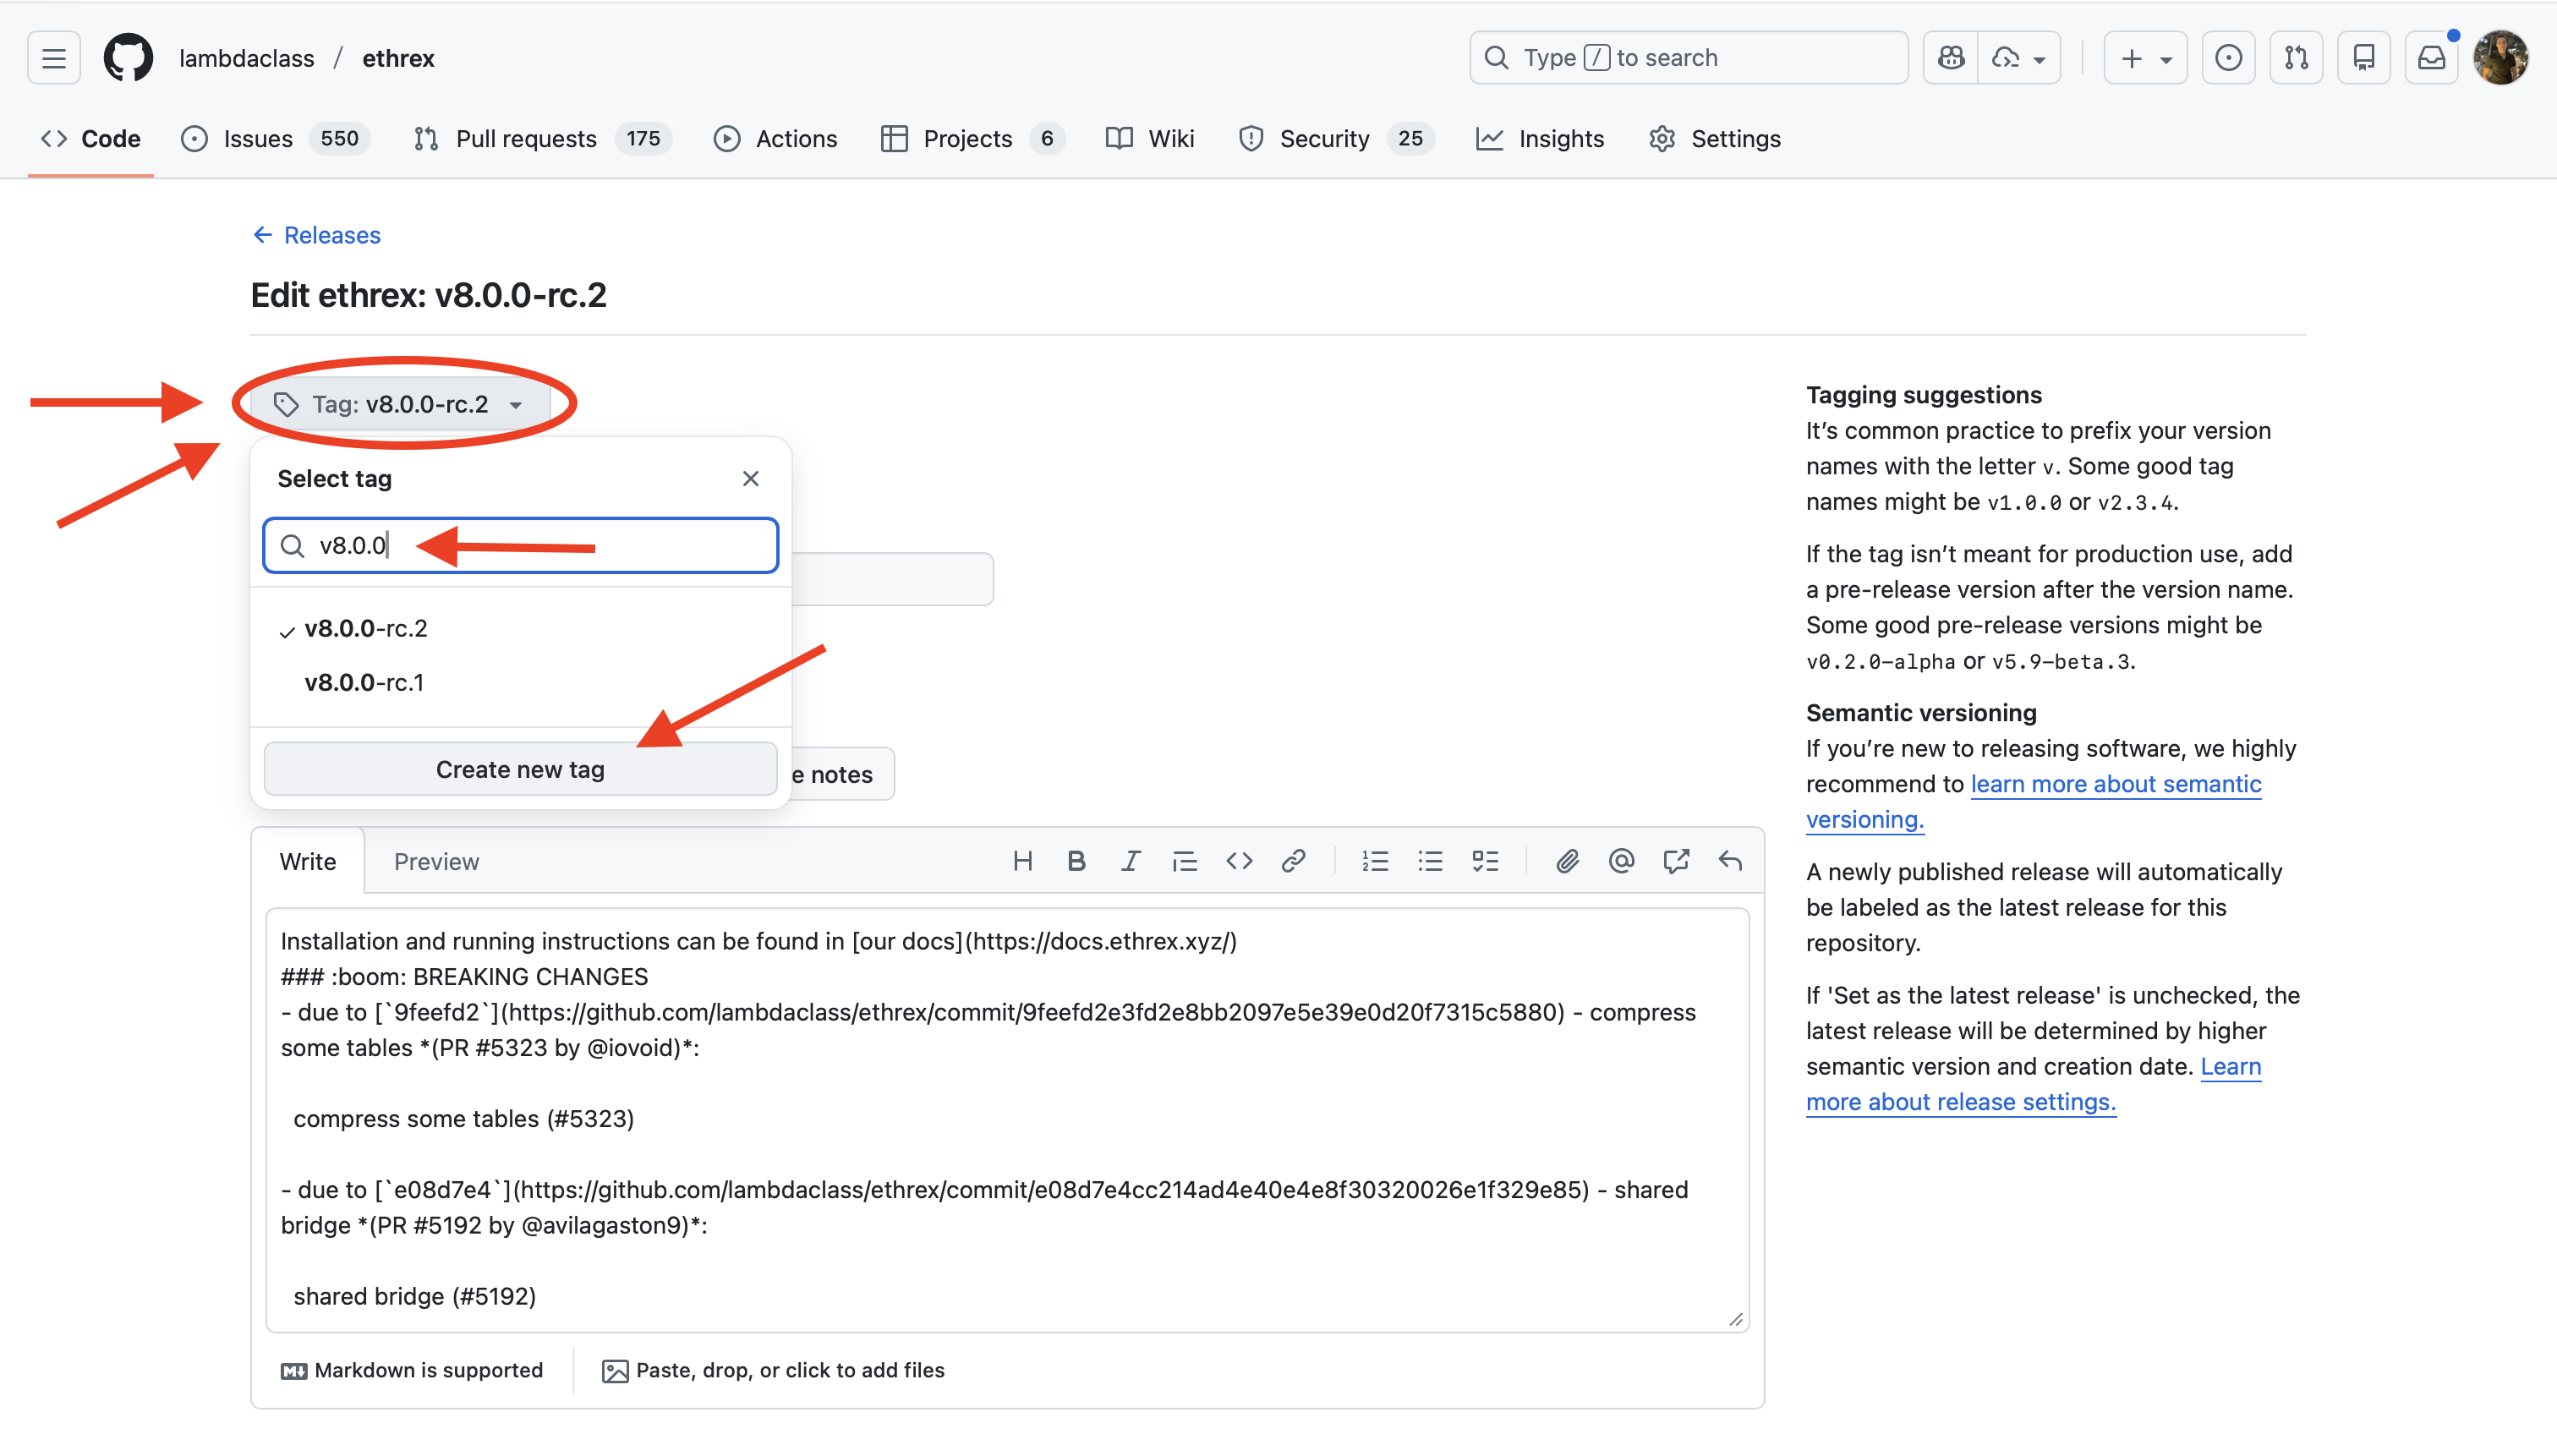Open the Tag: v8.0.0-rc.2 dropdown
Viewport: 2557px width, 1456px height.
pos(400,404)
